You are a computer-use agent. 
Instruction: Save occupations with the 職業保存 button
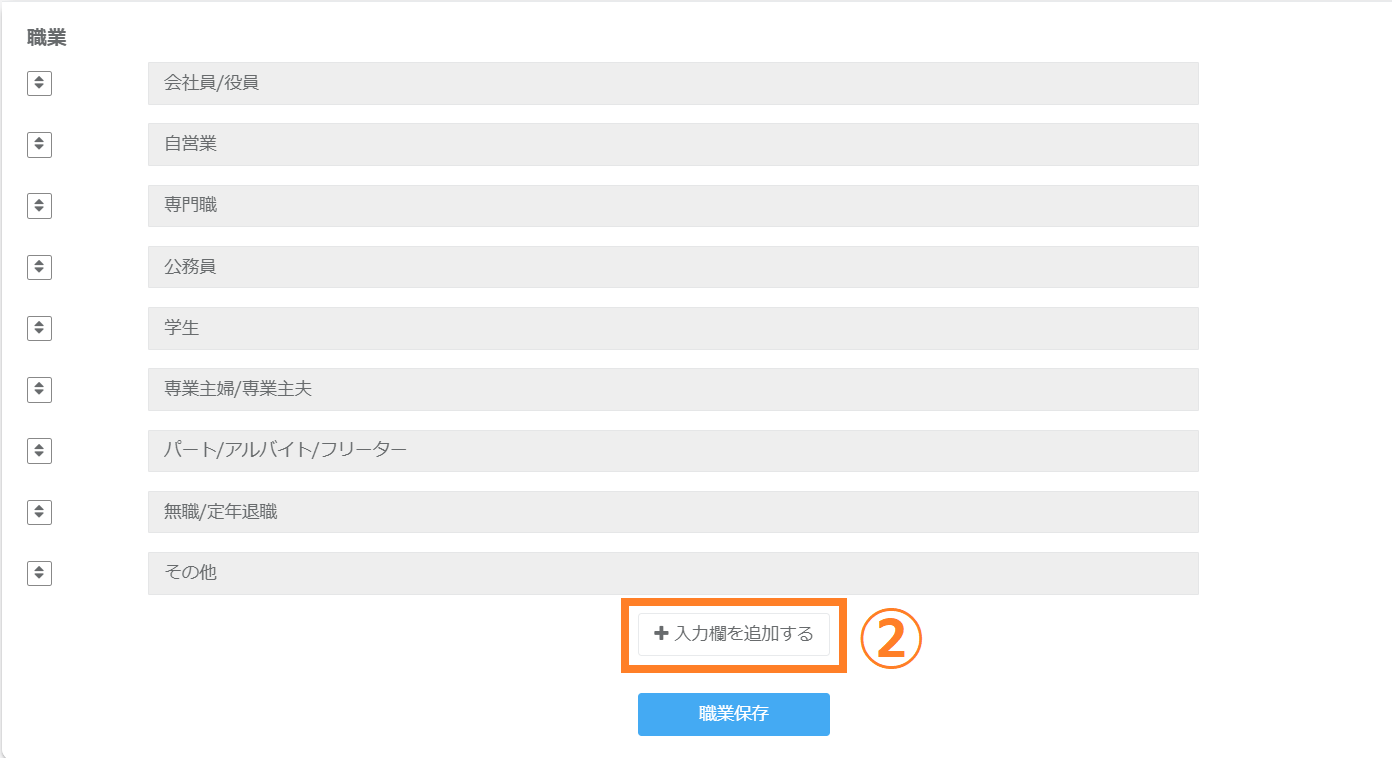tap(734, 714)
